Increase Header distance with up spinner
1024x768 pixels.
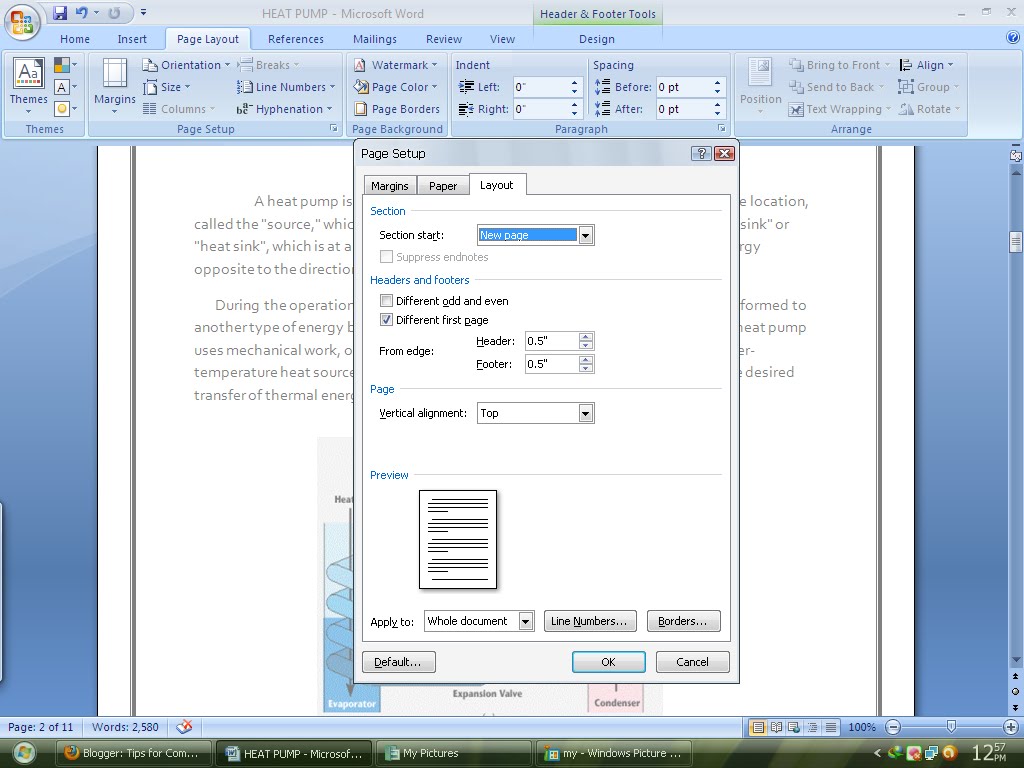586,336
